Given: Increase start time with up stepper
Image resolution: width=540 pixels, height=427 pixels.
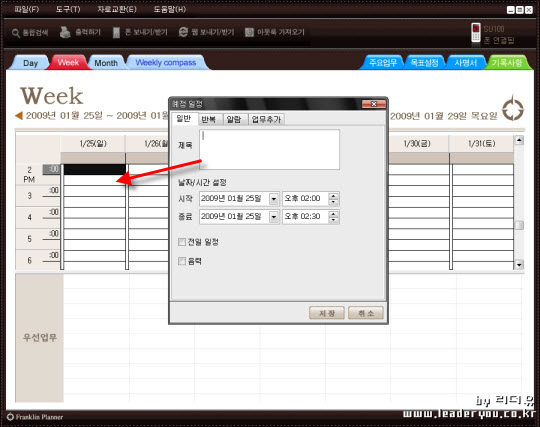Looking at the screenshot, I should tap(333, 196).
